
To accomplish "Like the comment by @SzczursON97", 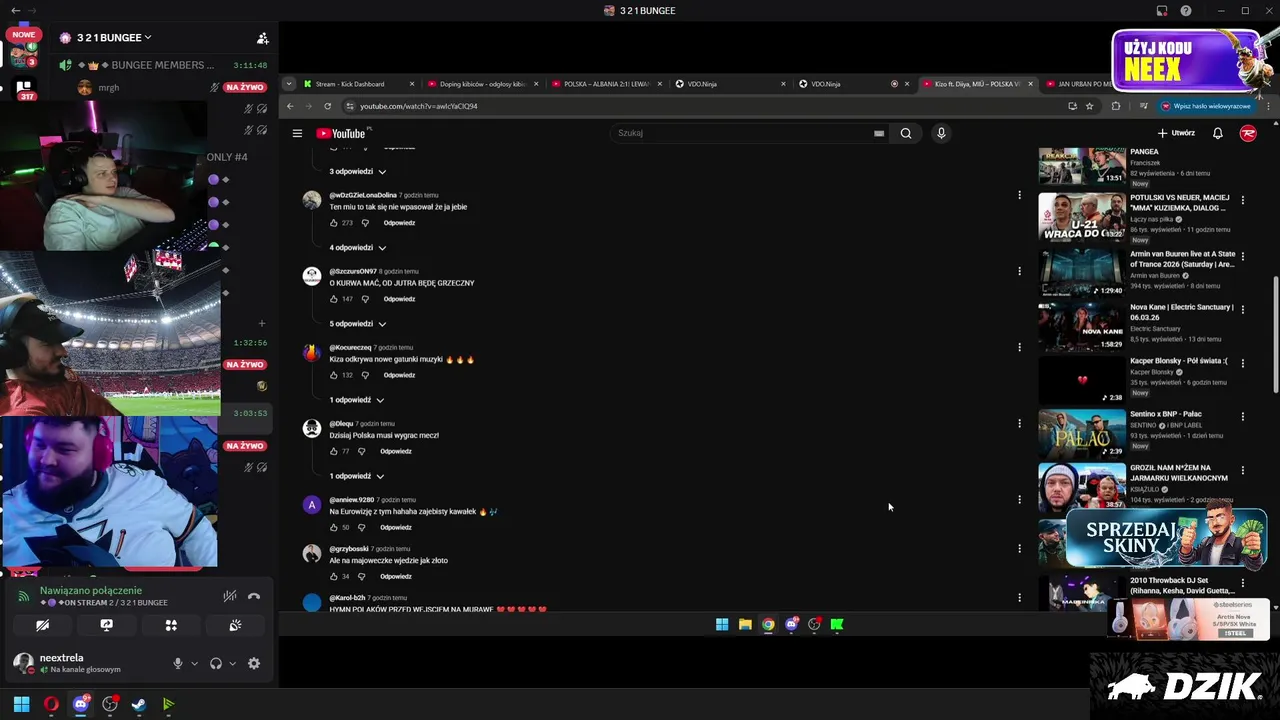I will click(x=333, y=299).
